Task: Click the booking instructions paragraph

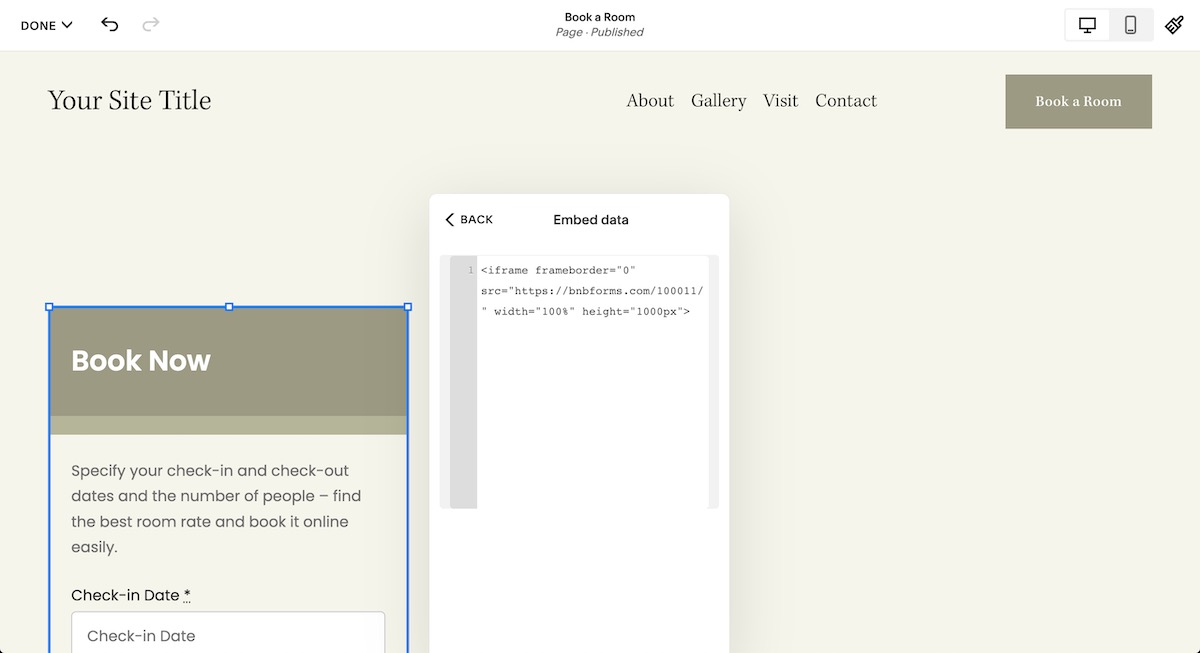Action: [216, 509]
